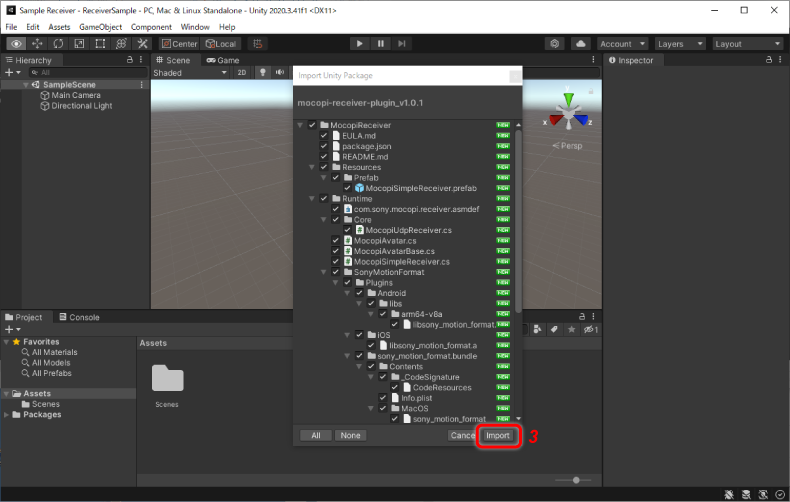Toggle the README.md import checkbox
This screenshot has height=502, width=790.
point(323,157)
